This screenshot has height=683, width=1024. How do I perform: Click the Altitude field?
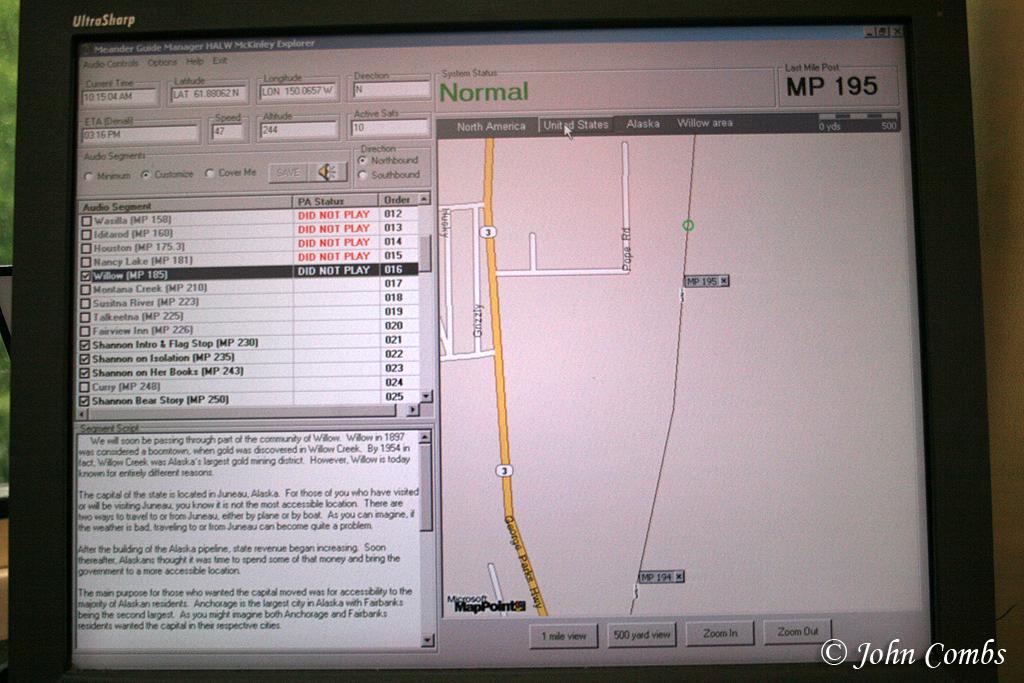(x=298, y=129)
